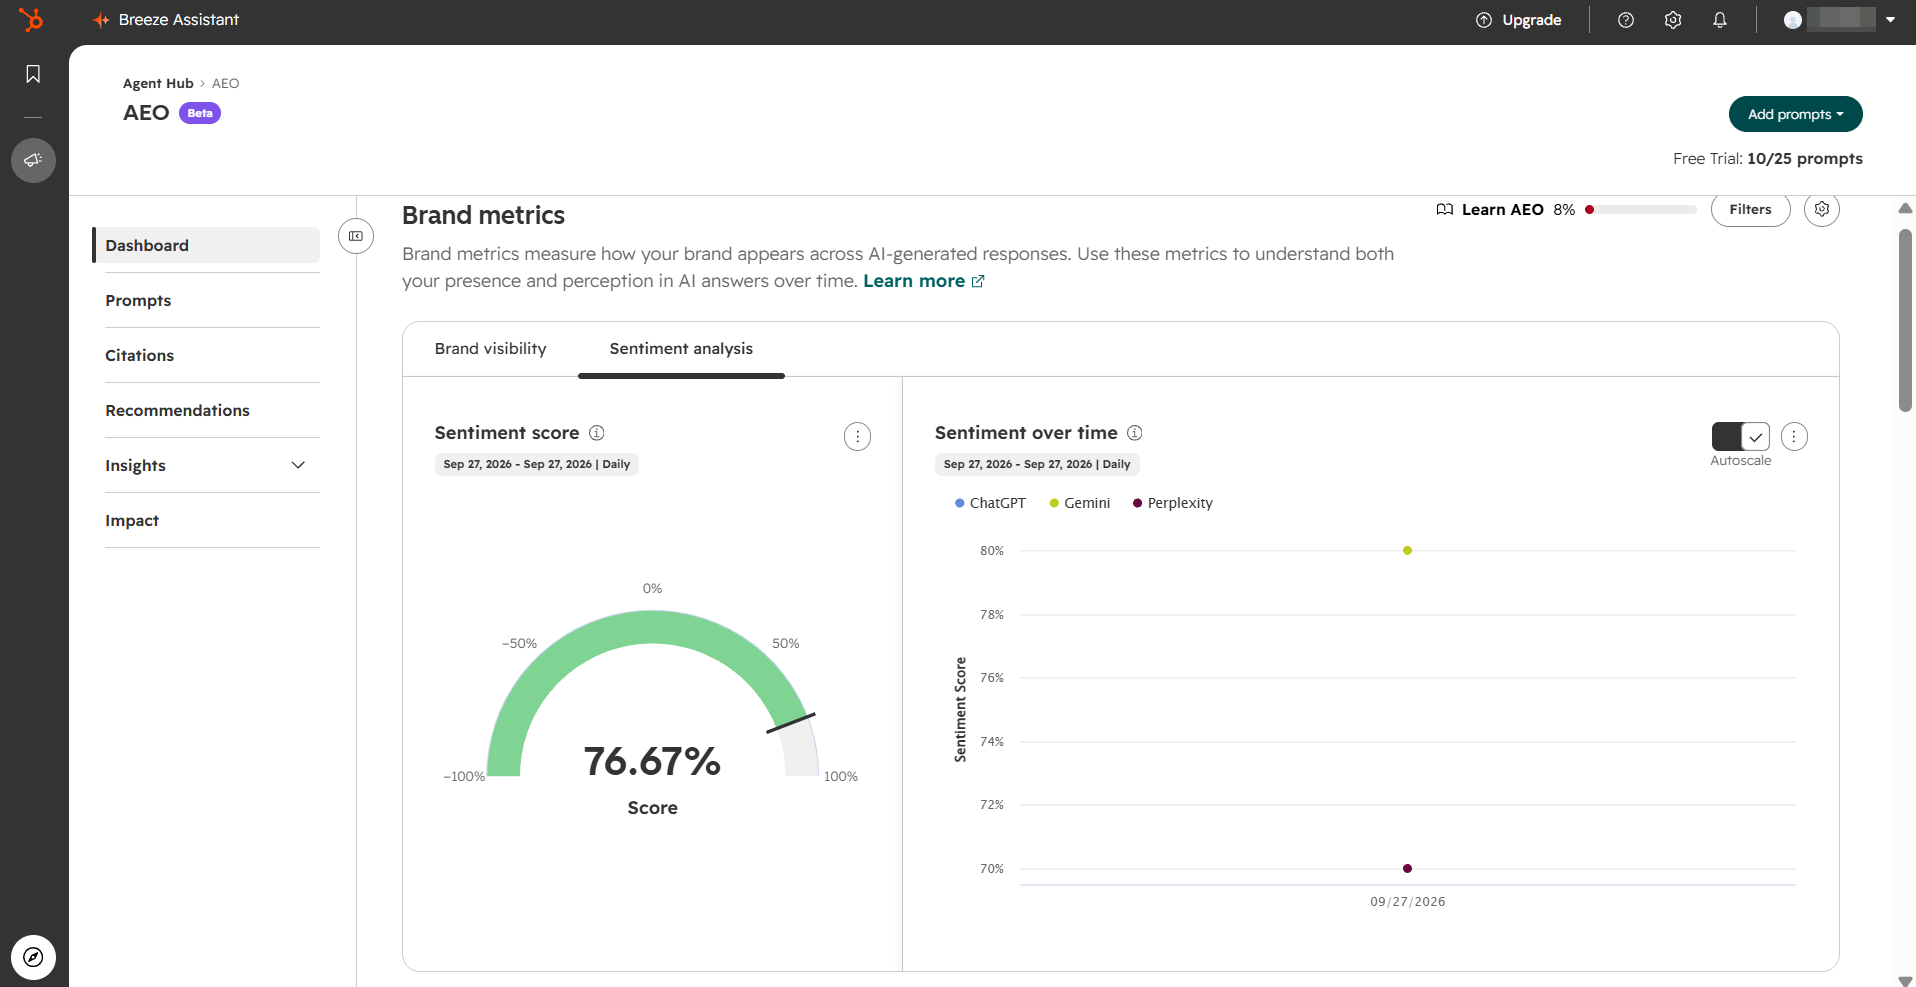Expand the Insights section chevron
The image size is (1916, 987).
tap(298, 465)
